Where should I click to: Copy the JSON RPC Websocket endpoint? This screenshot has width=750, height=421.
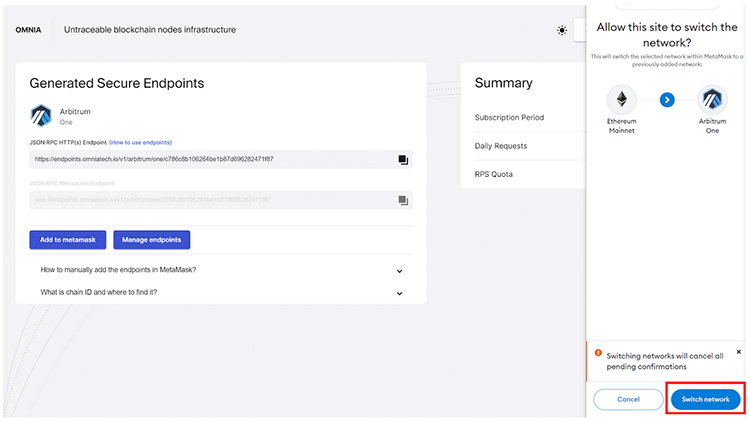(403, 200)
